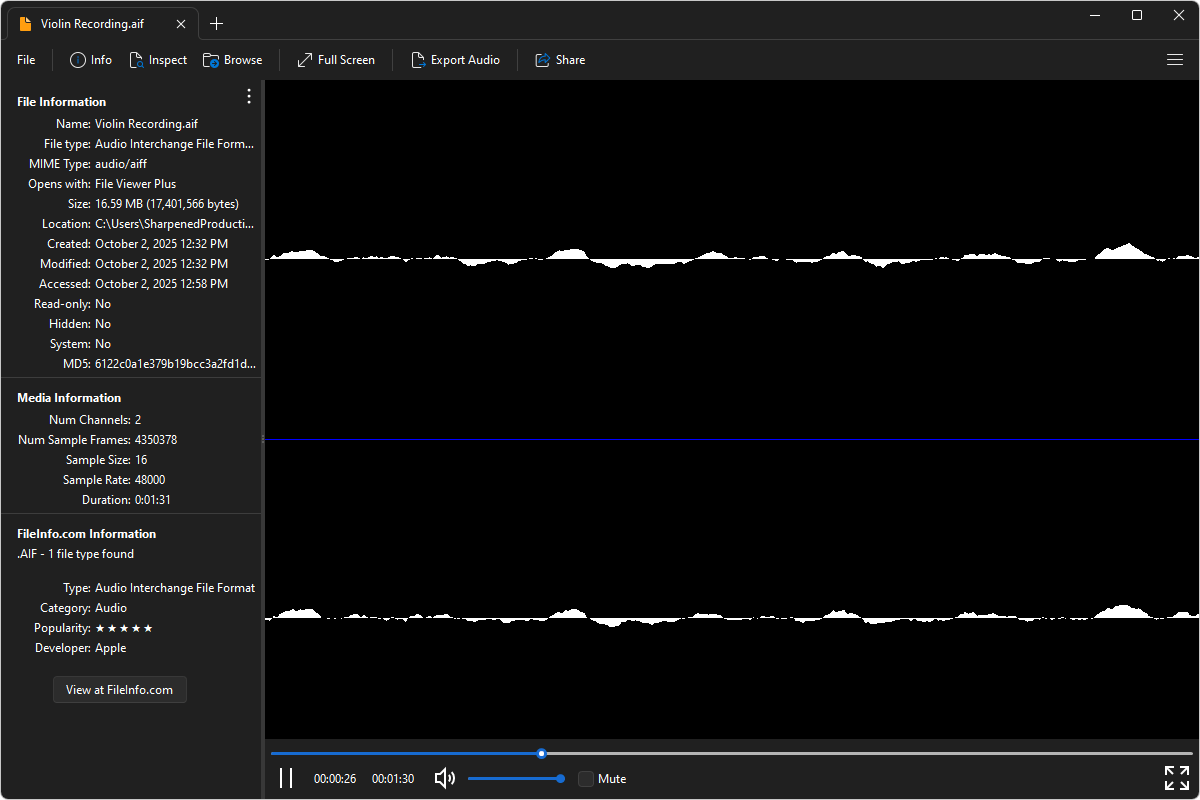Open the File menu
The width and height of the screenshot is (1200, 800).
[x=26, y=60]
